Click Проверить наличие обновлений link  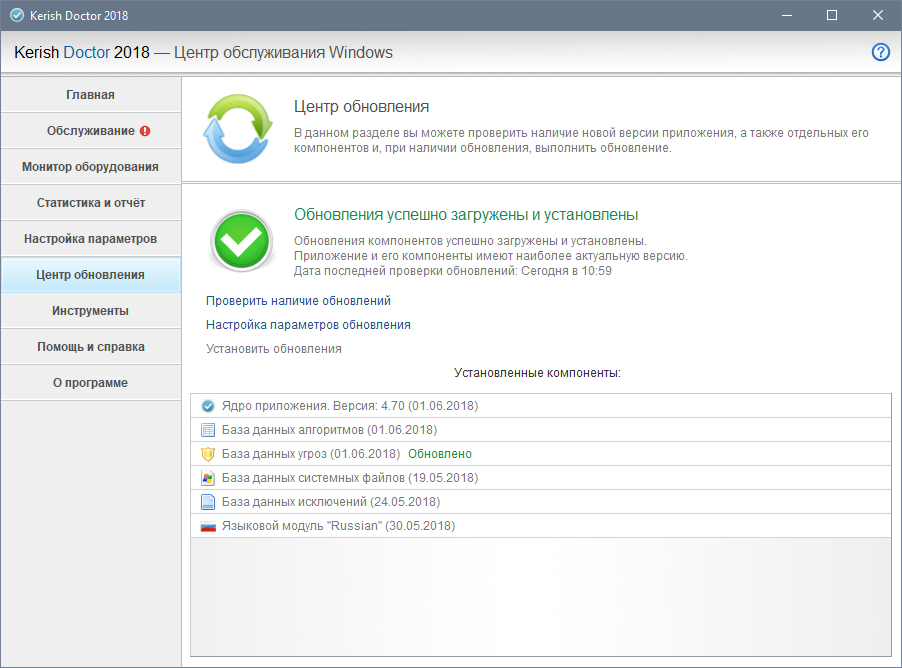(298, 301)
